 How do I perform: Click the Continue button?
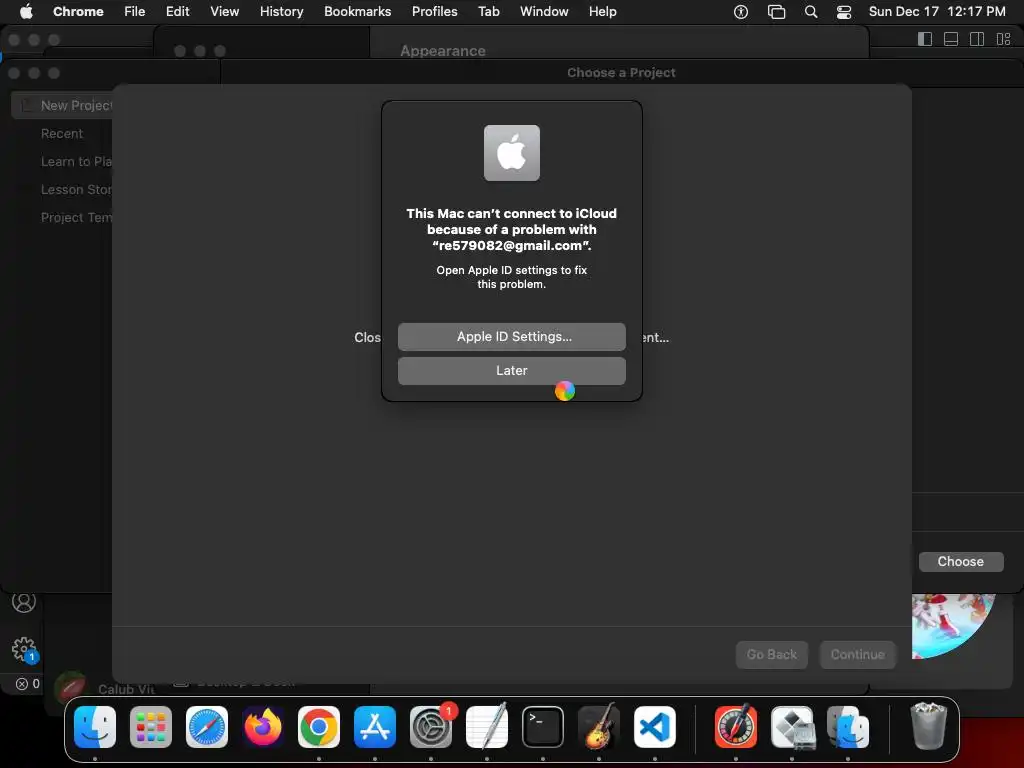(x=857, y=654)
